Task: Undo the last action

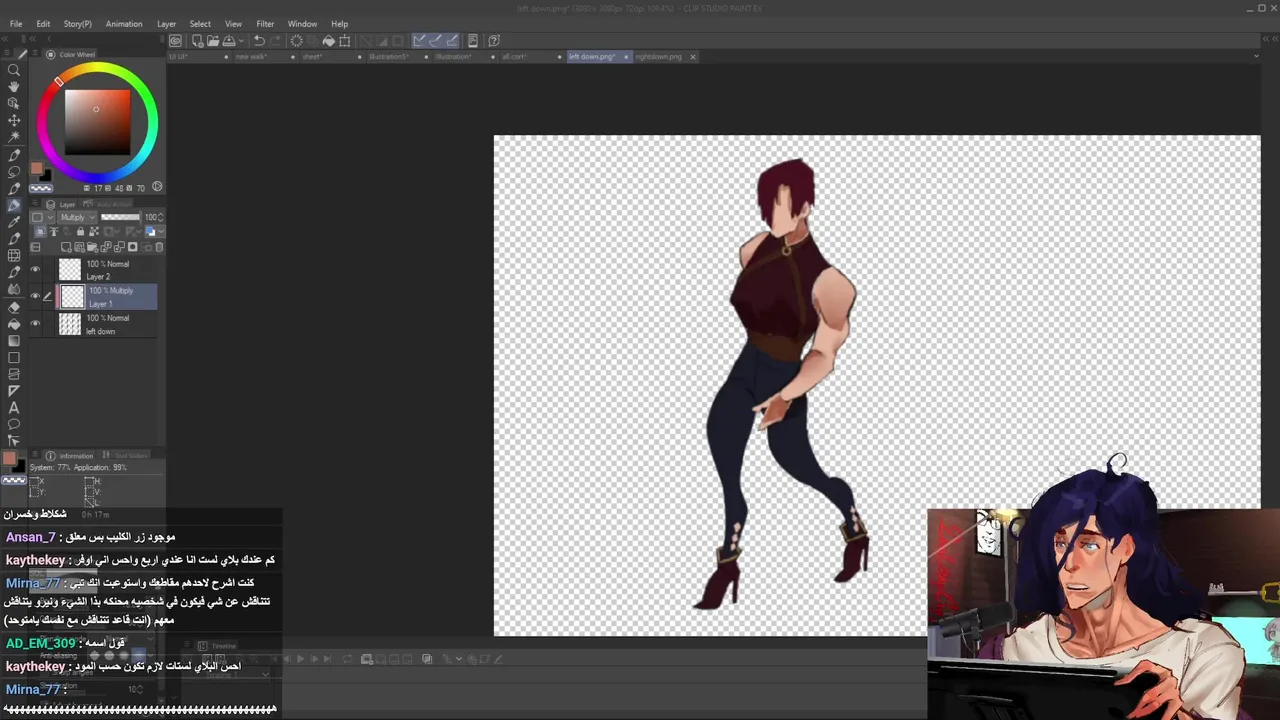Action: (x=259, y=41)
